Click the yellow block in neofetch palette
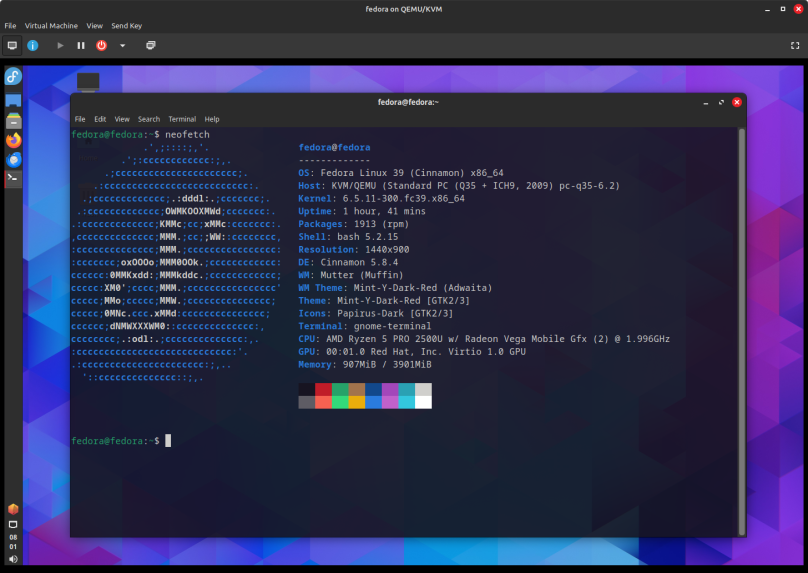Viewport: 808px width, 573px height. point(357,402)
